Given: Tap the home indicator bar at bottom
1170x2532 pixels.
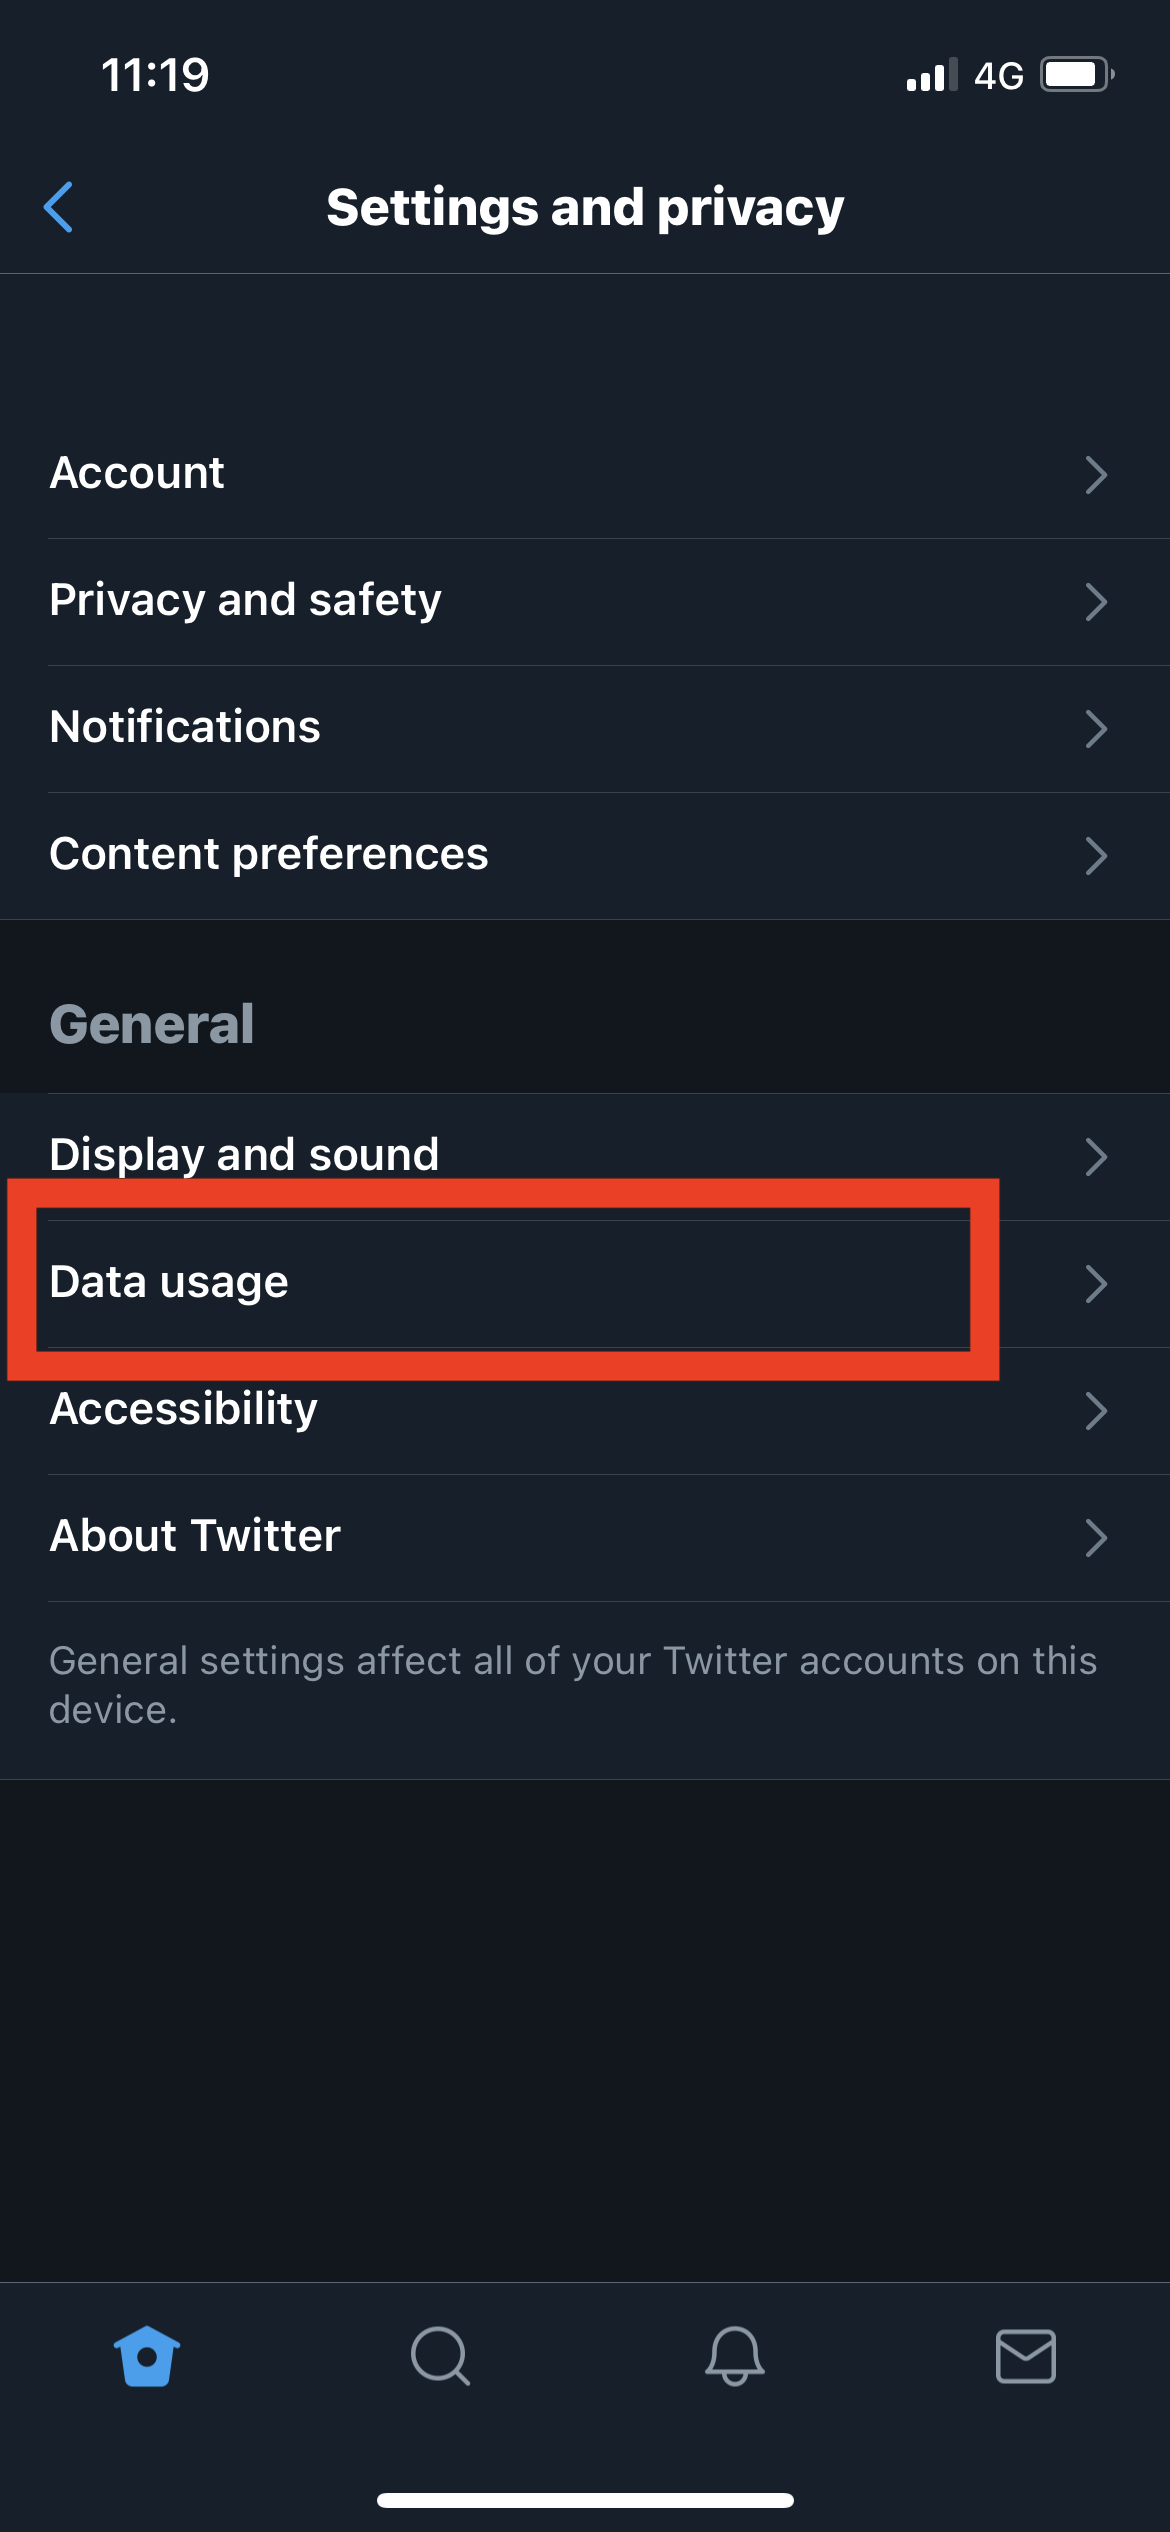Looking at the screenshot, I should [x=585, y=2499].
